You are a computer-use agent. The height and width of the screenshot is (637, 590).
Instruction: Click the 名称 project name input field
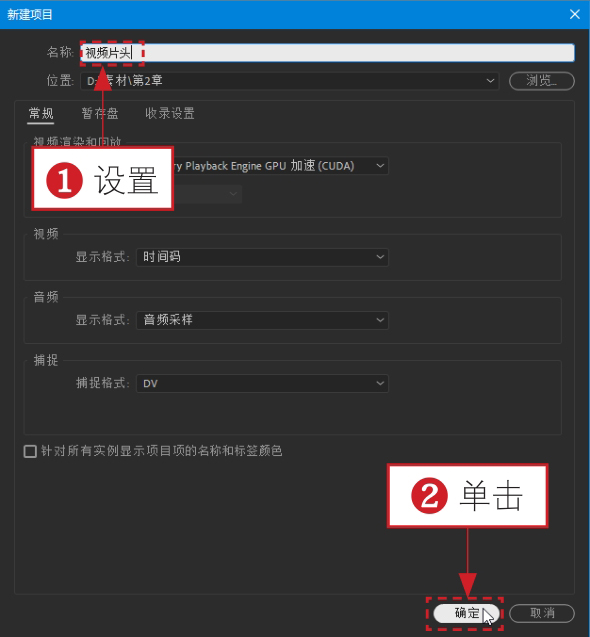pyautogui.click(x=328, y=53)
